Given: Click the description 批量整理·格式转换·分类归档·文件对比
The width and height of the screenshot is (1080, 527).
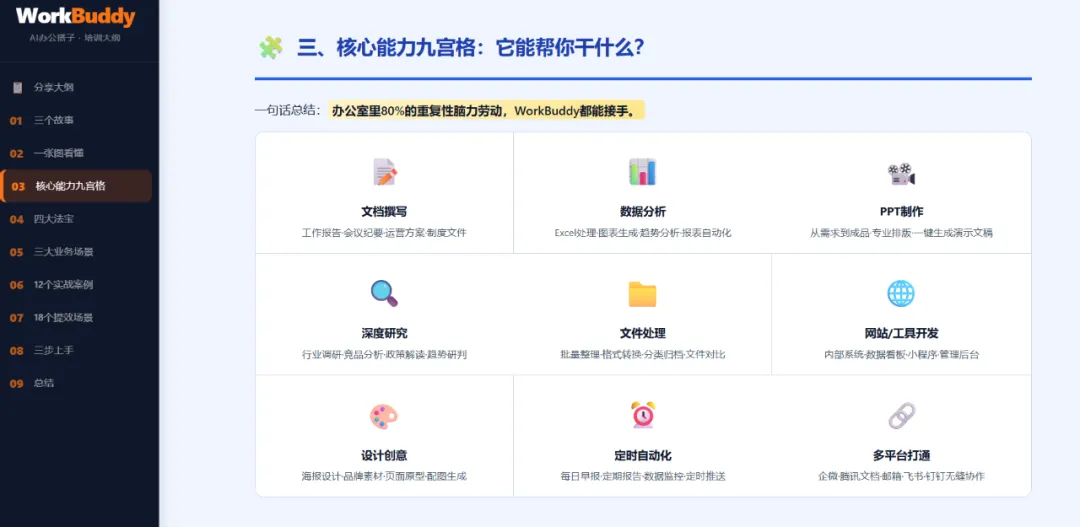Looking at the screenshot, I should 643,355.
